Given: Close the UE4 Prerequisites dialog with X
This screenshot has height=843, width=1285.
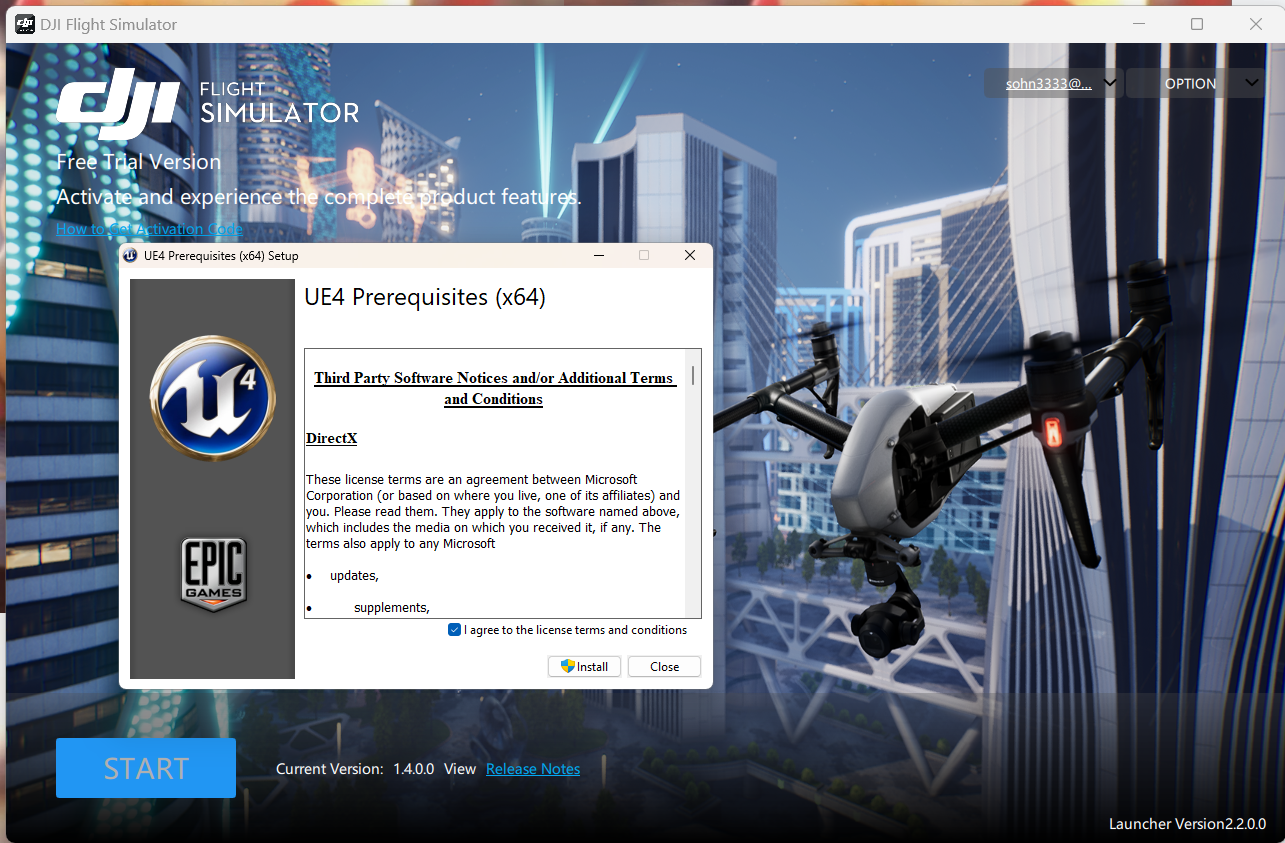Looking at the screenshot, I should click(x=690, y=256).
